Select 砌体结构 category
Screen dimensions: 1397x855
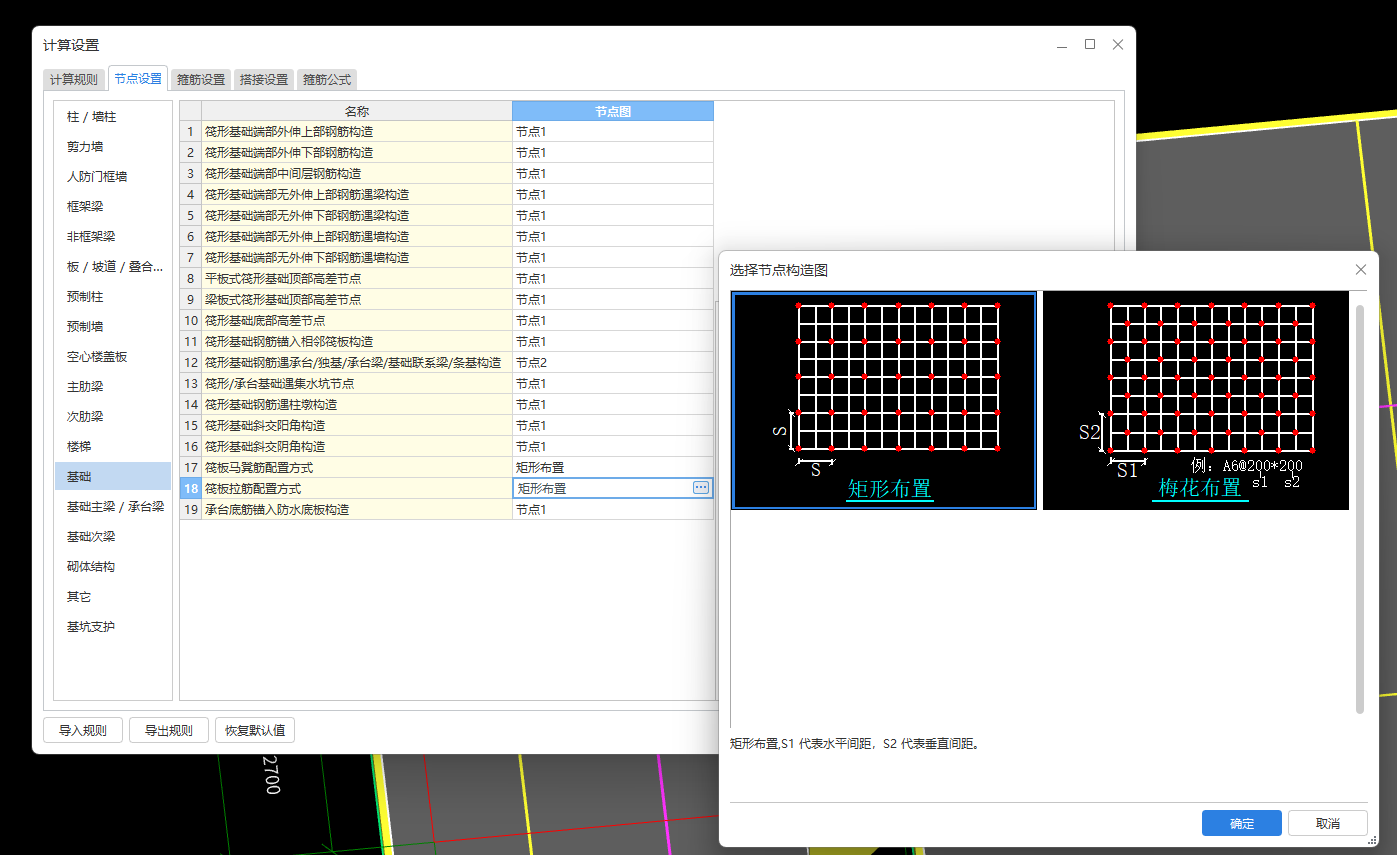click(113, 567)
